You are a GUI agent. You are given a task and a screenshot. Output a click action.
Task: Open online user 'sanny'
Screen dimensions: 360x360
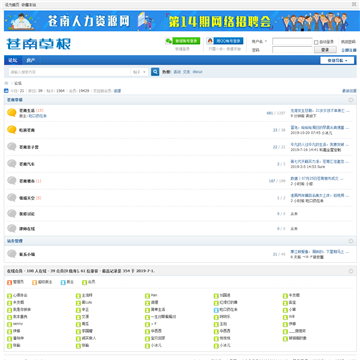coord(18,324)
